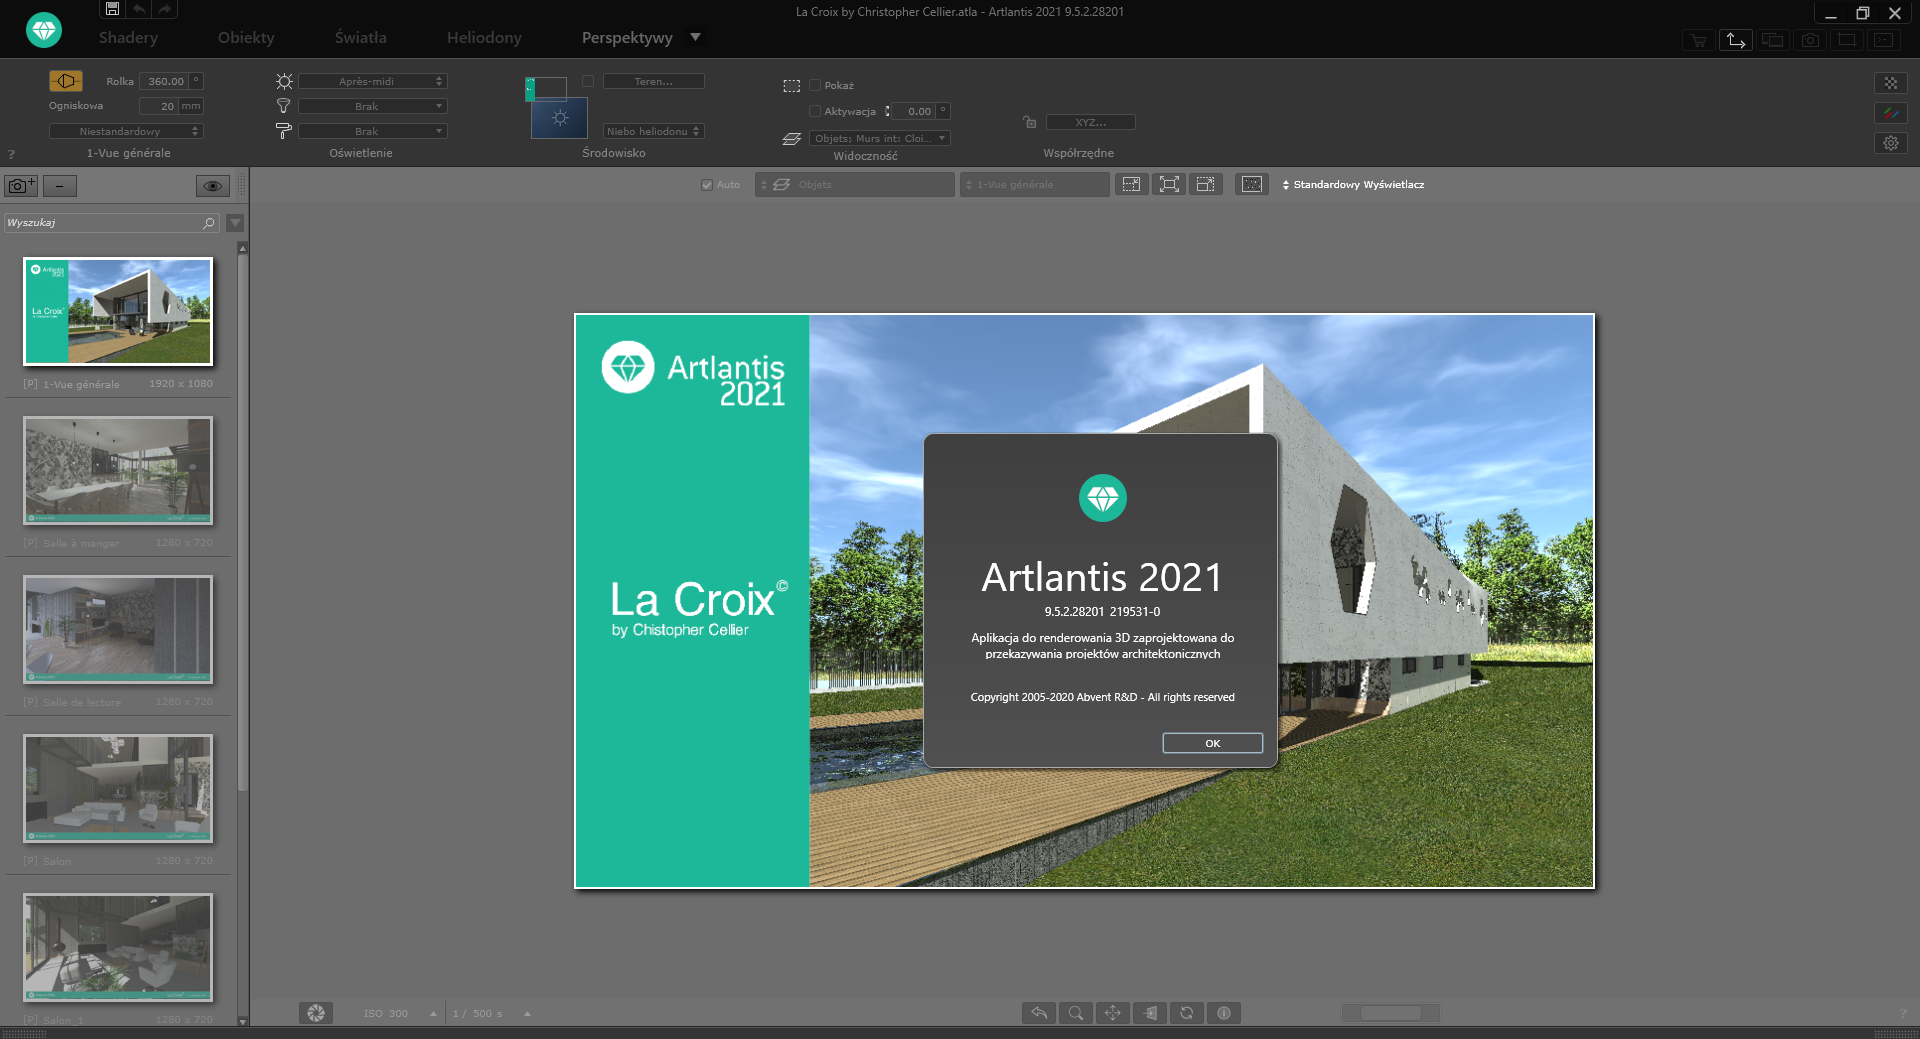This screenshot has width=1920, height=1039.
Task: Switch to 2D view axes icon
Action: 1736,40
